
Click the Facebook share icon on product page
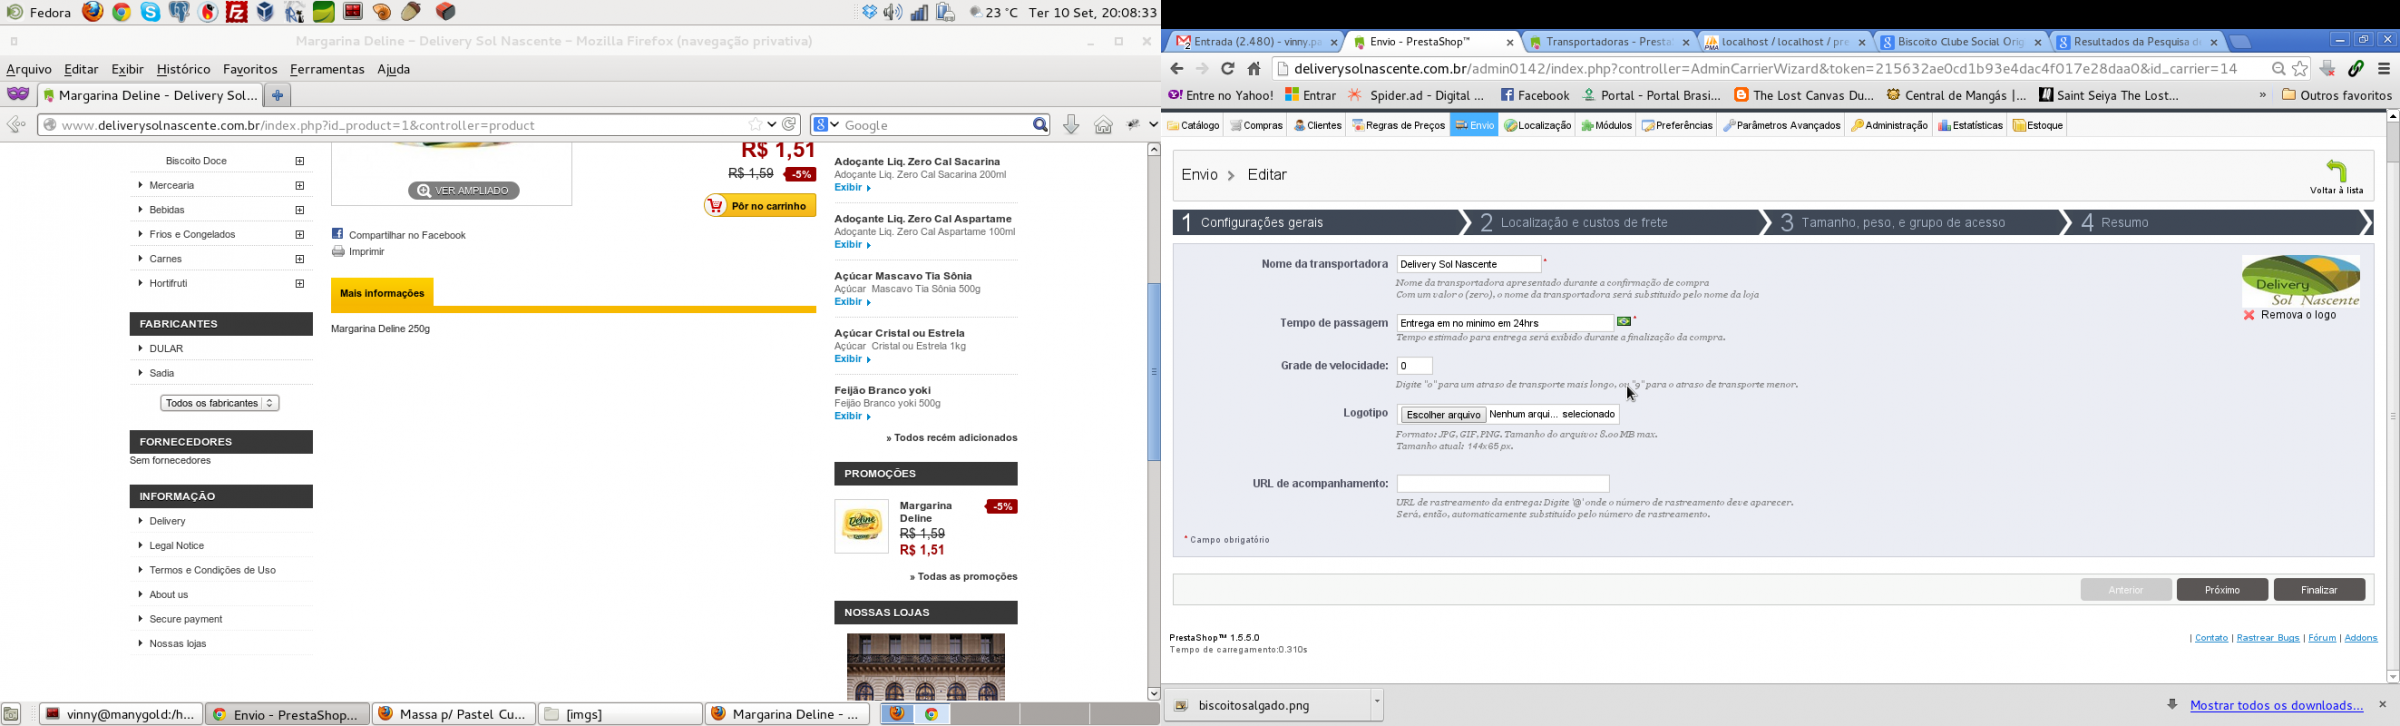(x=338, y=234)
